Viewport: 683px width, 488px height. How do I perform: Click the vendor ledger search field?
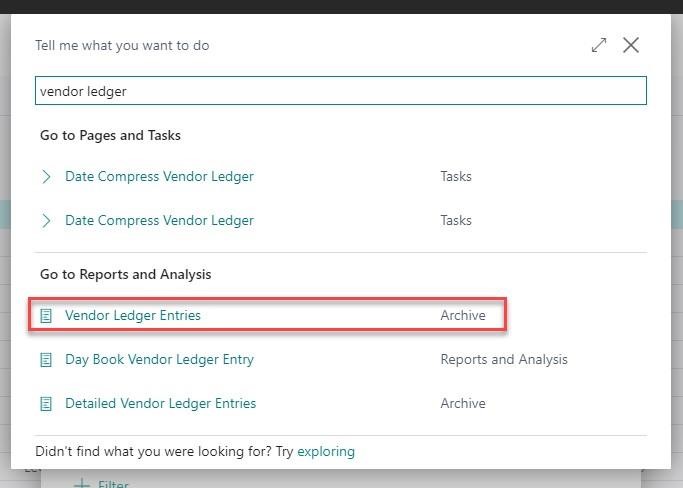click(340, 91)
